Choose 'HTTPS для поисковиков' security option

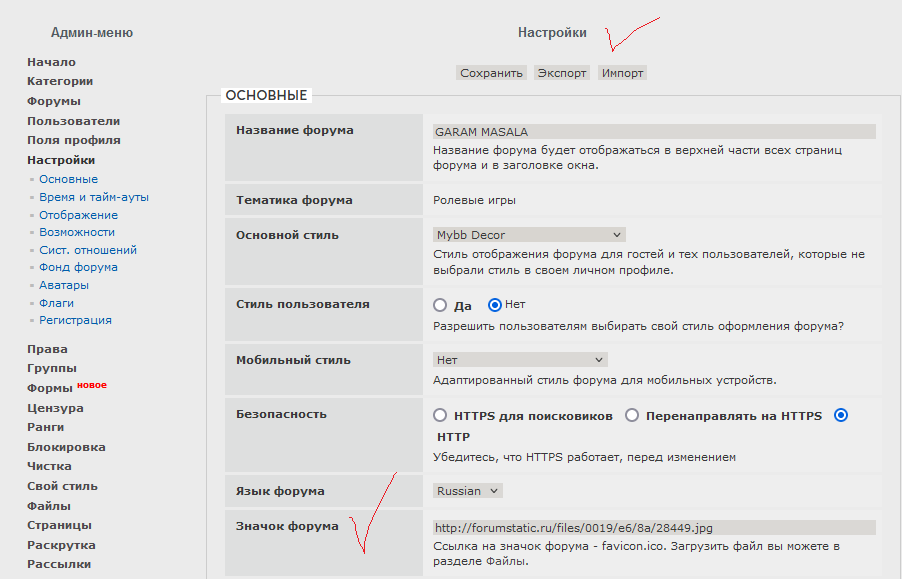coord(440,415)
